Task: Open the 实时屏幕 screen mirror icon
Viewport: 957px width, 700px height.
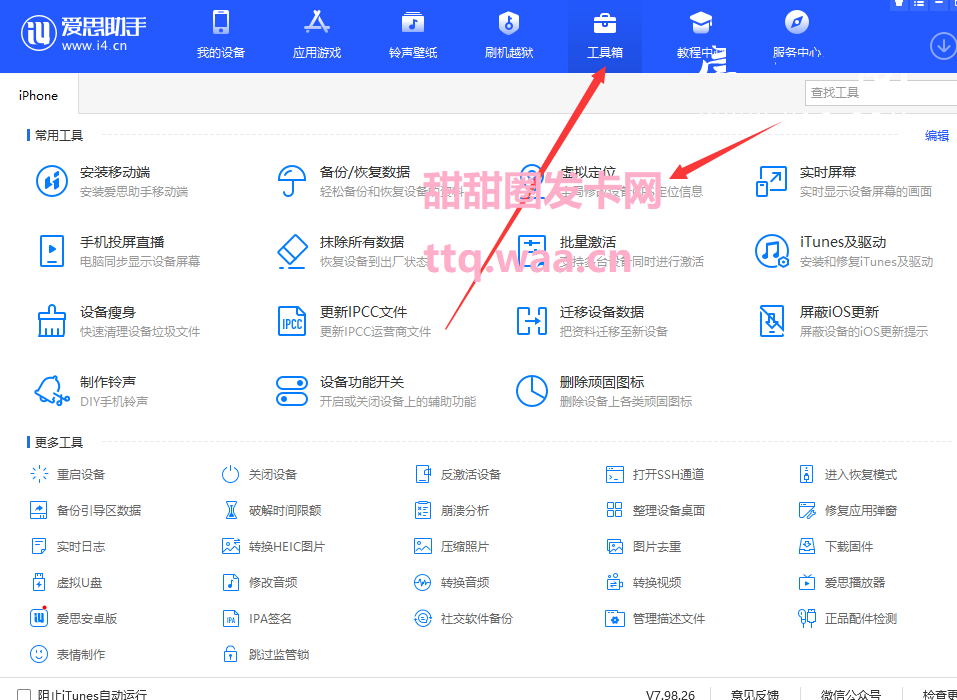Action: point(771,181)
